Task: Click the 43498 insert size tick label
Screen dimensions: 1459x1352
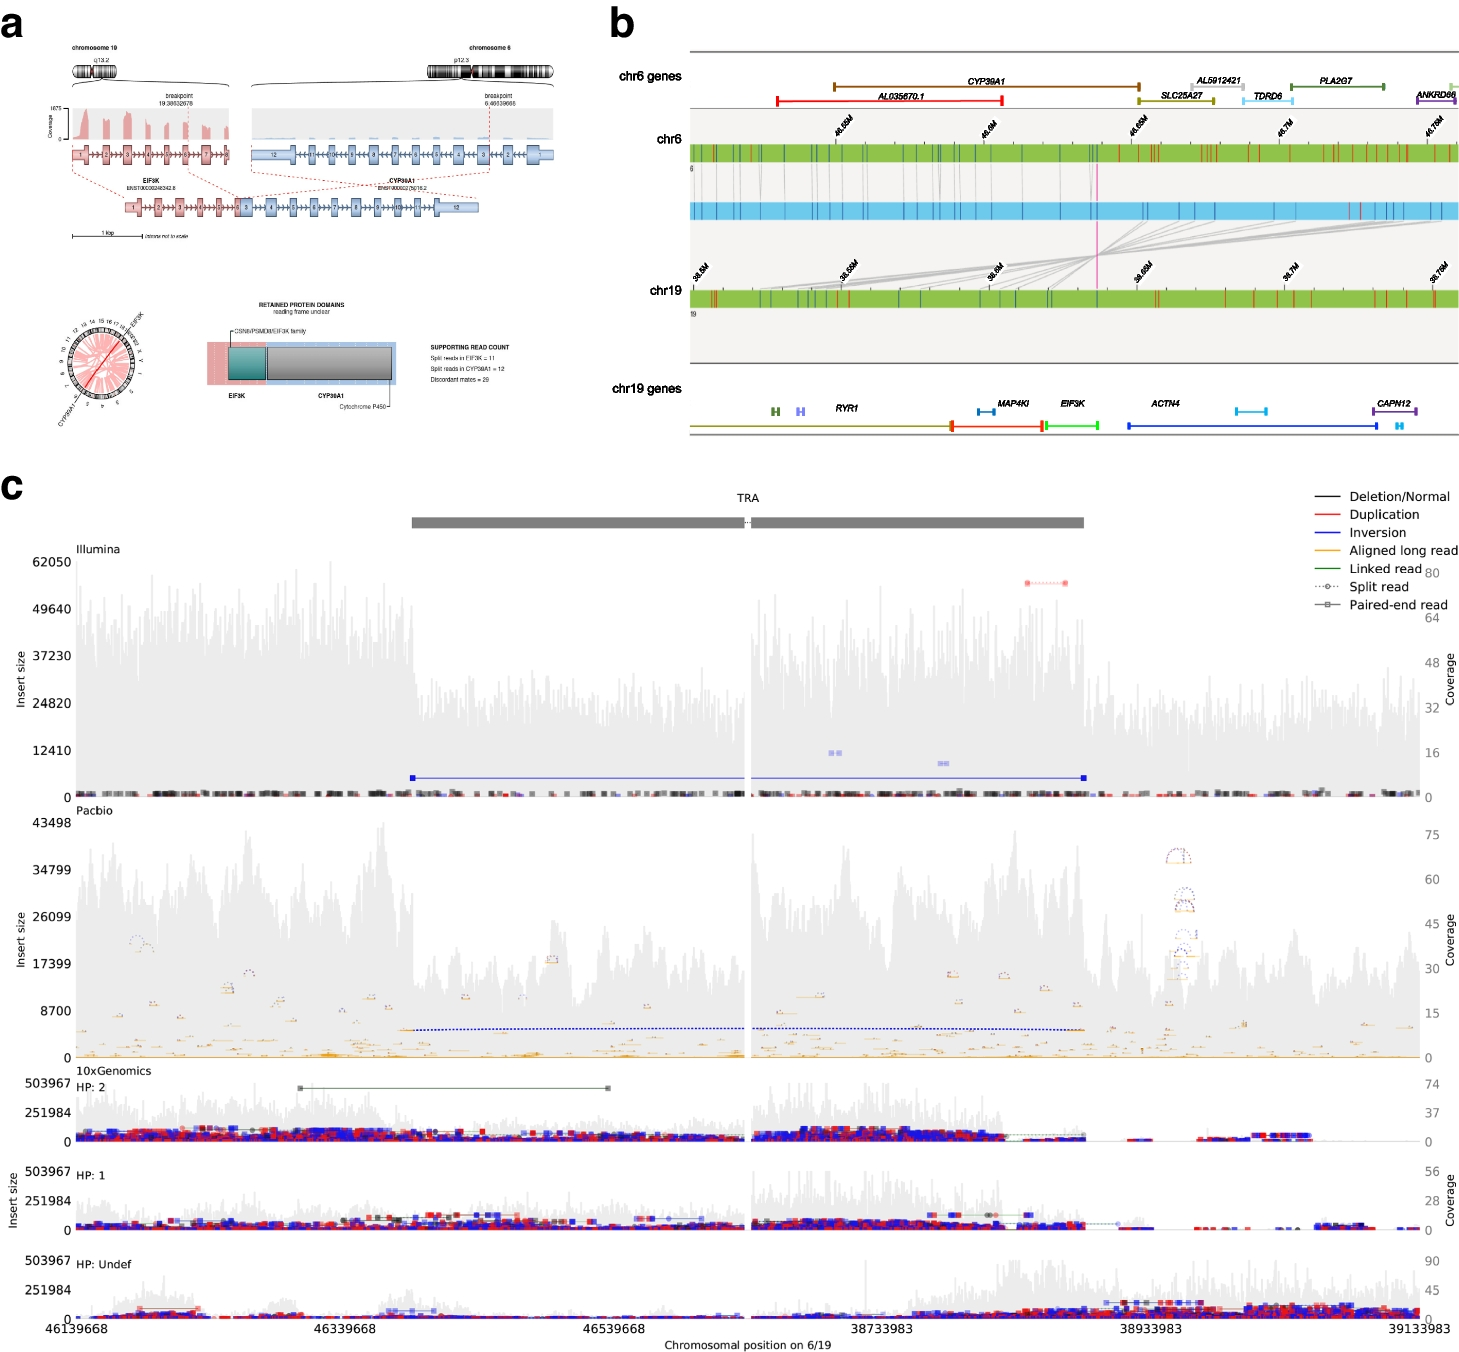Action: click(52, 823)
